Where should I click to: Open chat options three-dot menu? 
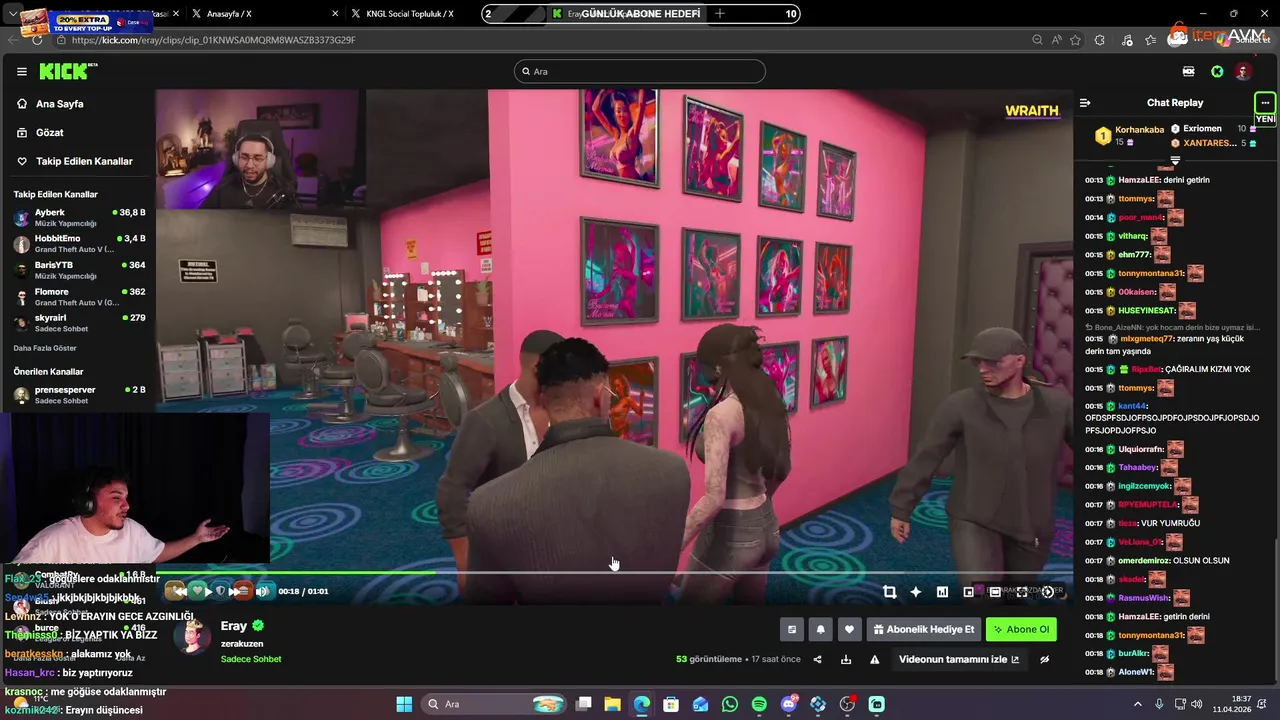point(1265,103)
